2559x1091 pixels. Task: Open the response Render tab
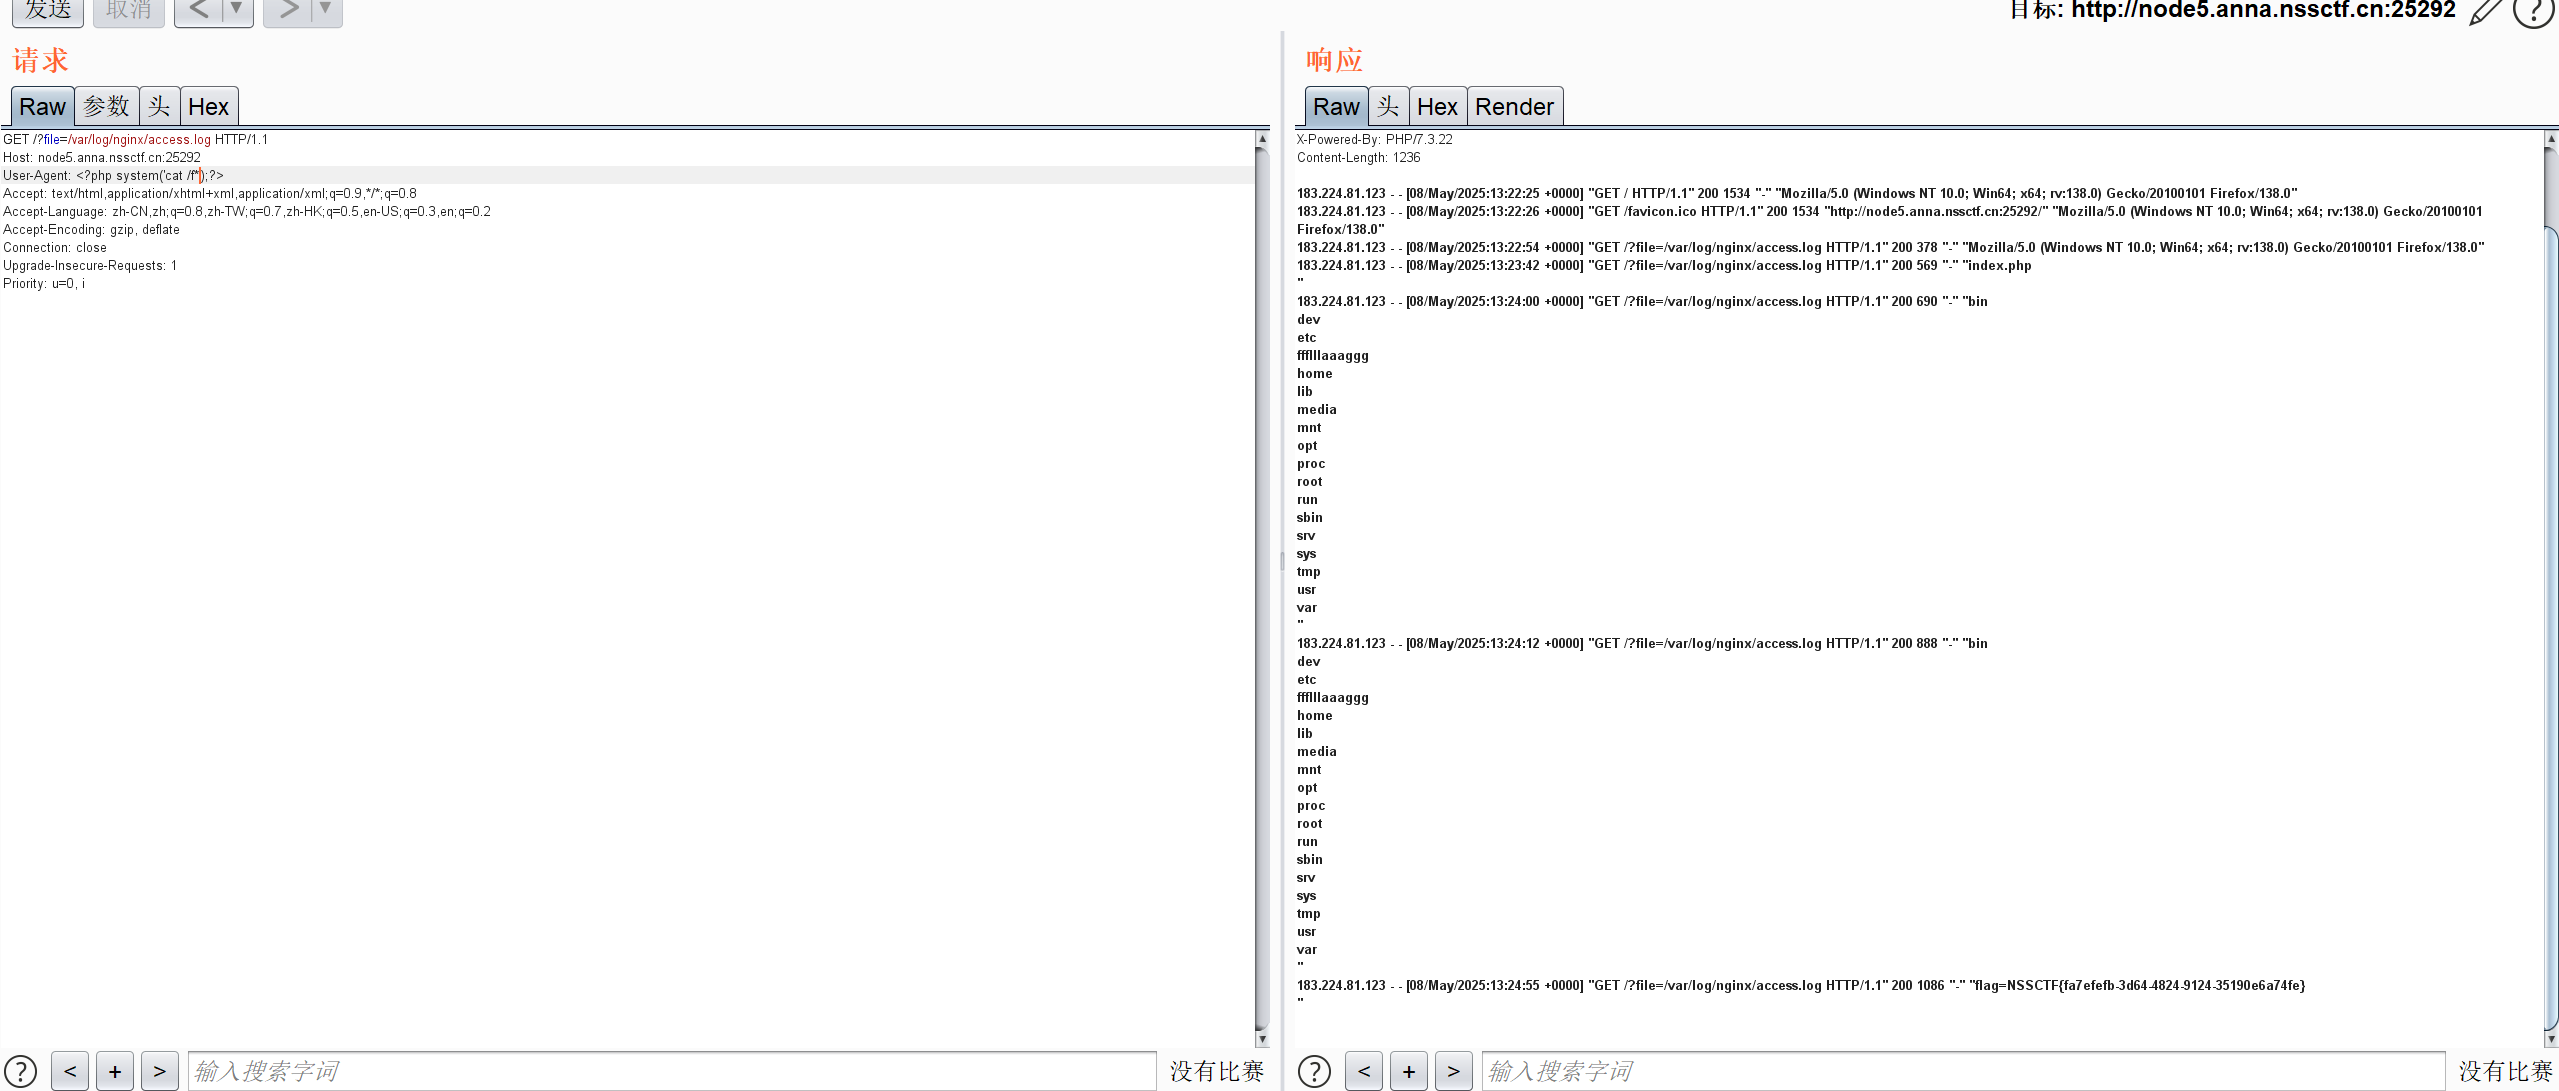1513,106
